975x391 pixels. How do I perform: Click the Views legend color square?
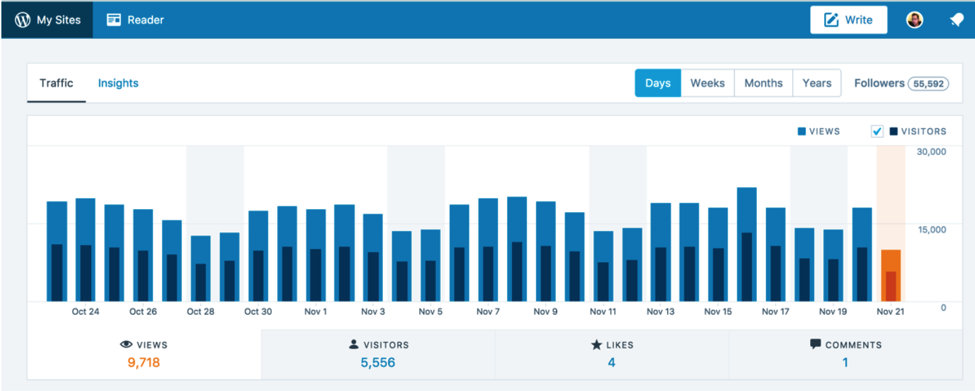(802, 131)
